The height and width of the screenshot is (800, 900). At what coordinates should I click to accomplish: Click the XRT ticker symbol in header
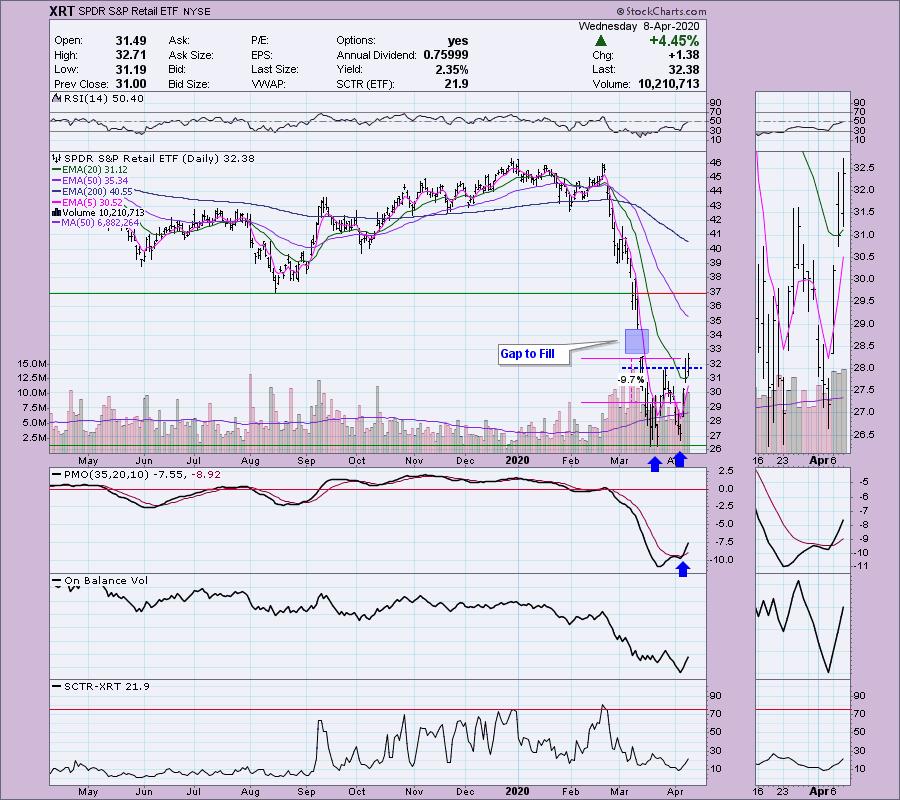pyautogui.click(x=61, y=11)
